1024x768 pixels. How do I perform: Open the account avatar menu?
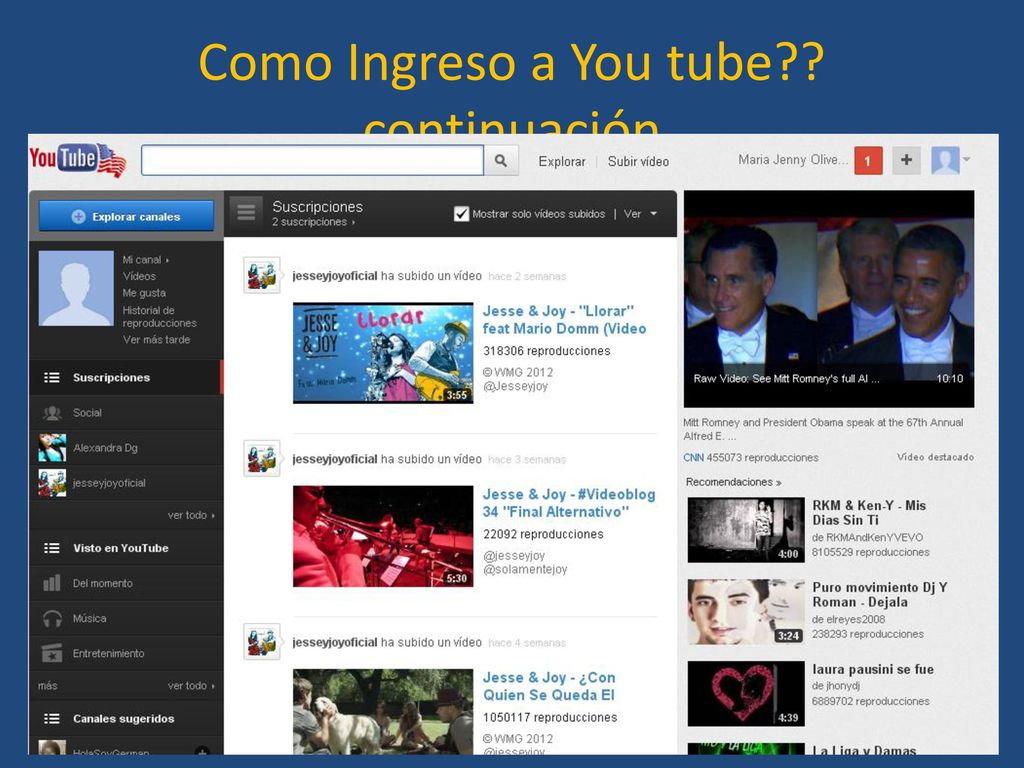click(x=950, y=160)
